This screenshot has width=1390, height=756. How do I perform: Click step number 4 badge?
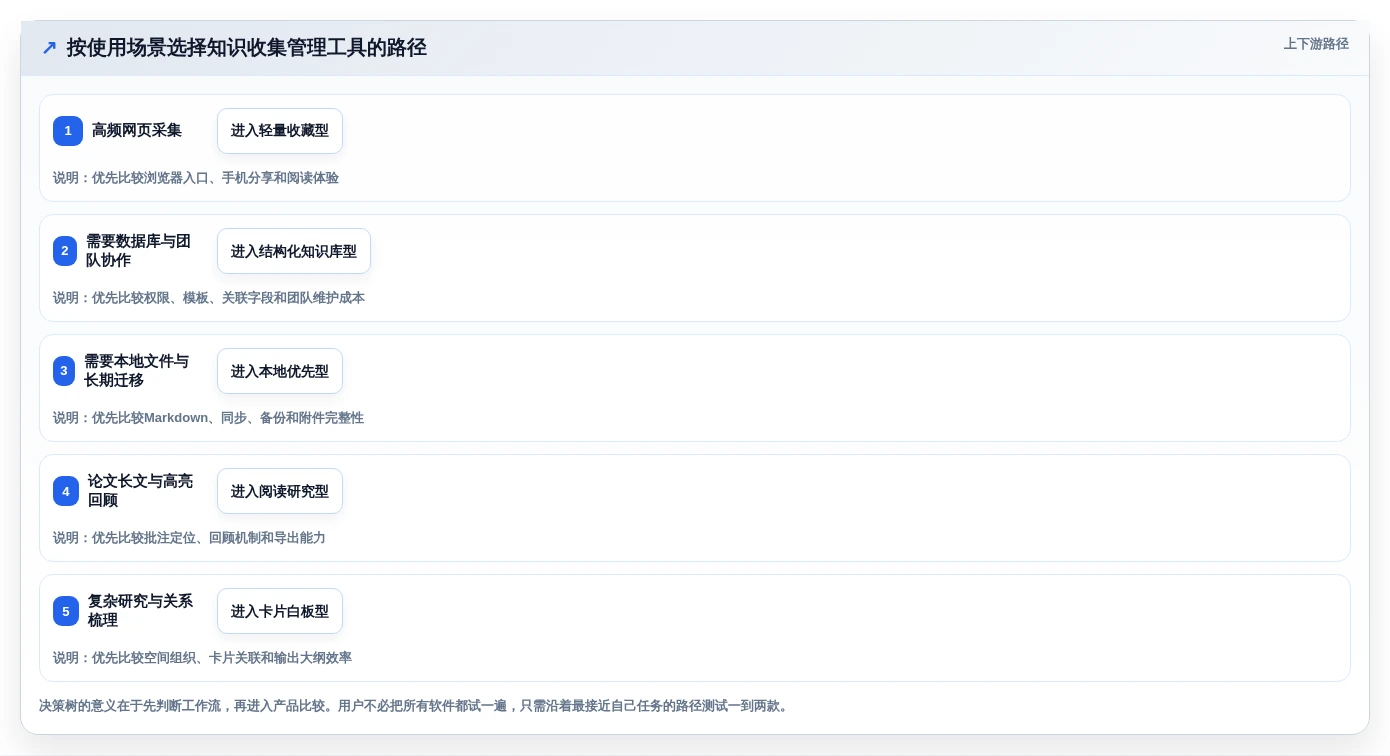66,491
